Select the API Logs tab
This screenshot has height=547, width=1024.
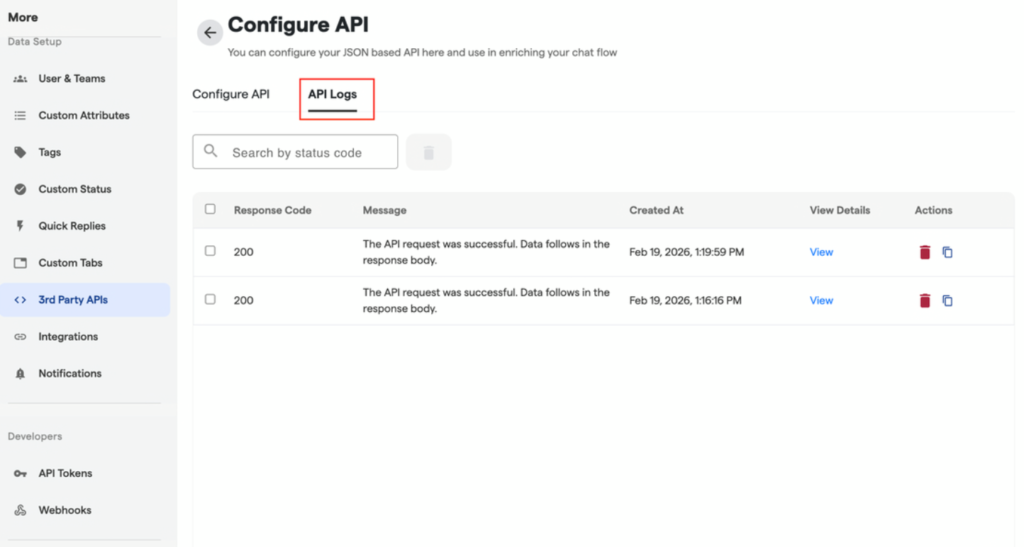(332, 94)
